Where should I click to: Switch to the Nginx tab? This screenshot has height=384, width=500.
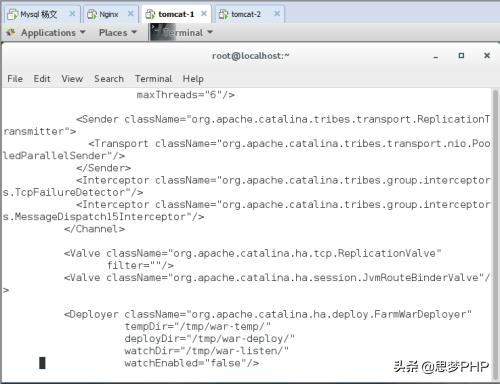click(110, 14)
